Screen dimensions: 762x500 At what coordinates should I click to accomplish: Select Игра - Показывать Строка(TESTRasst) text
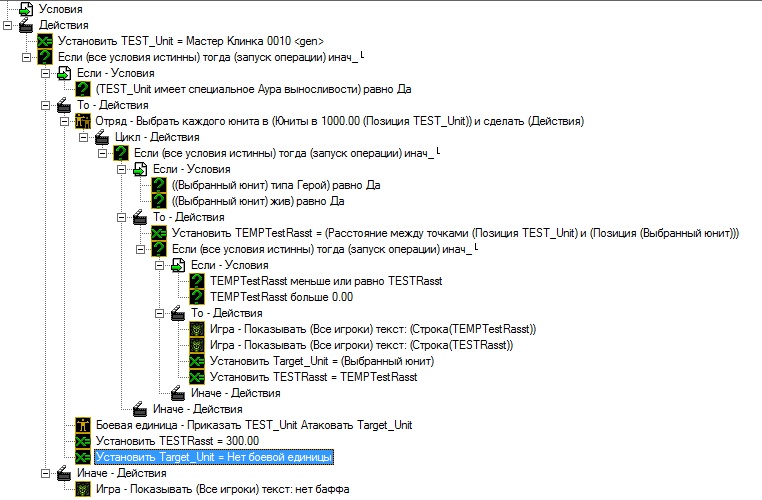click(x=361, y=345)
